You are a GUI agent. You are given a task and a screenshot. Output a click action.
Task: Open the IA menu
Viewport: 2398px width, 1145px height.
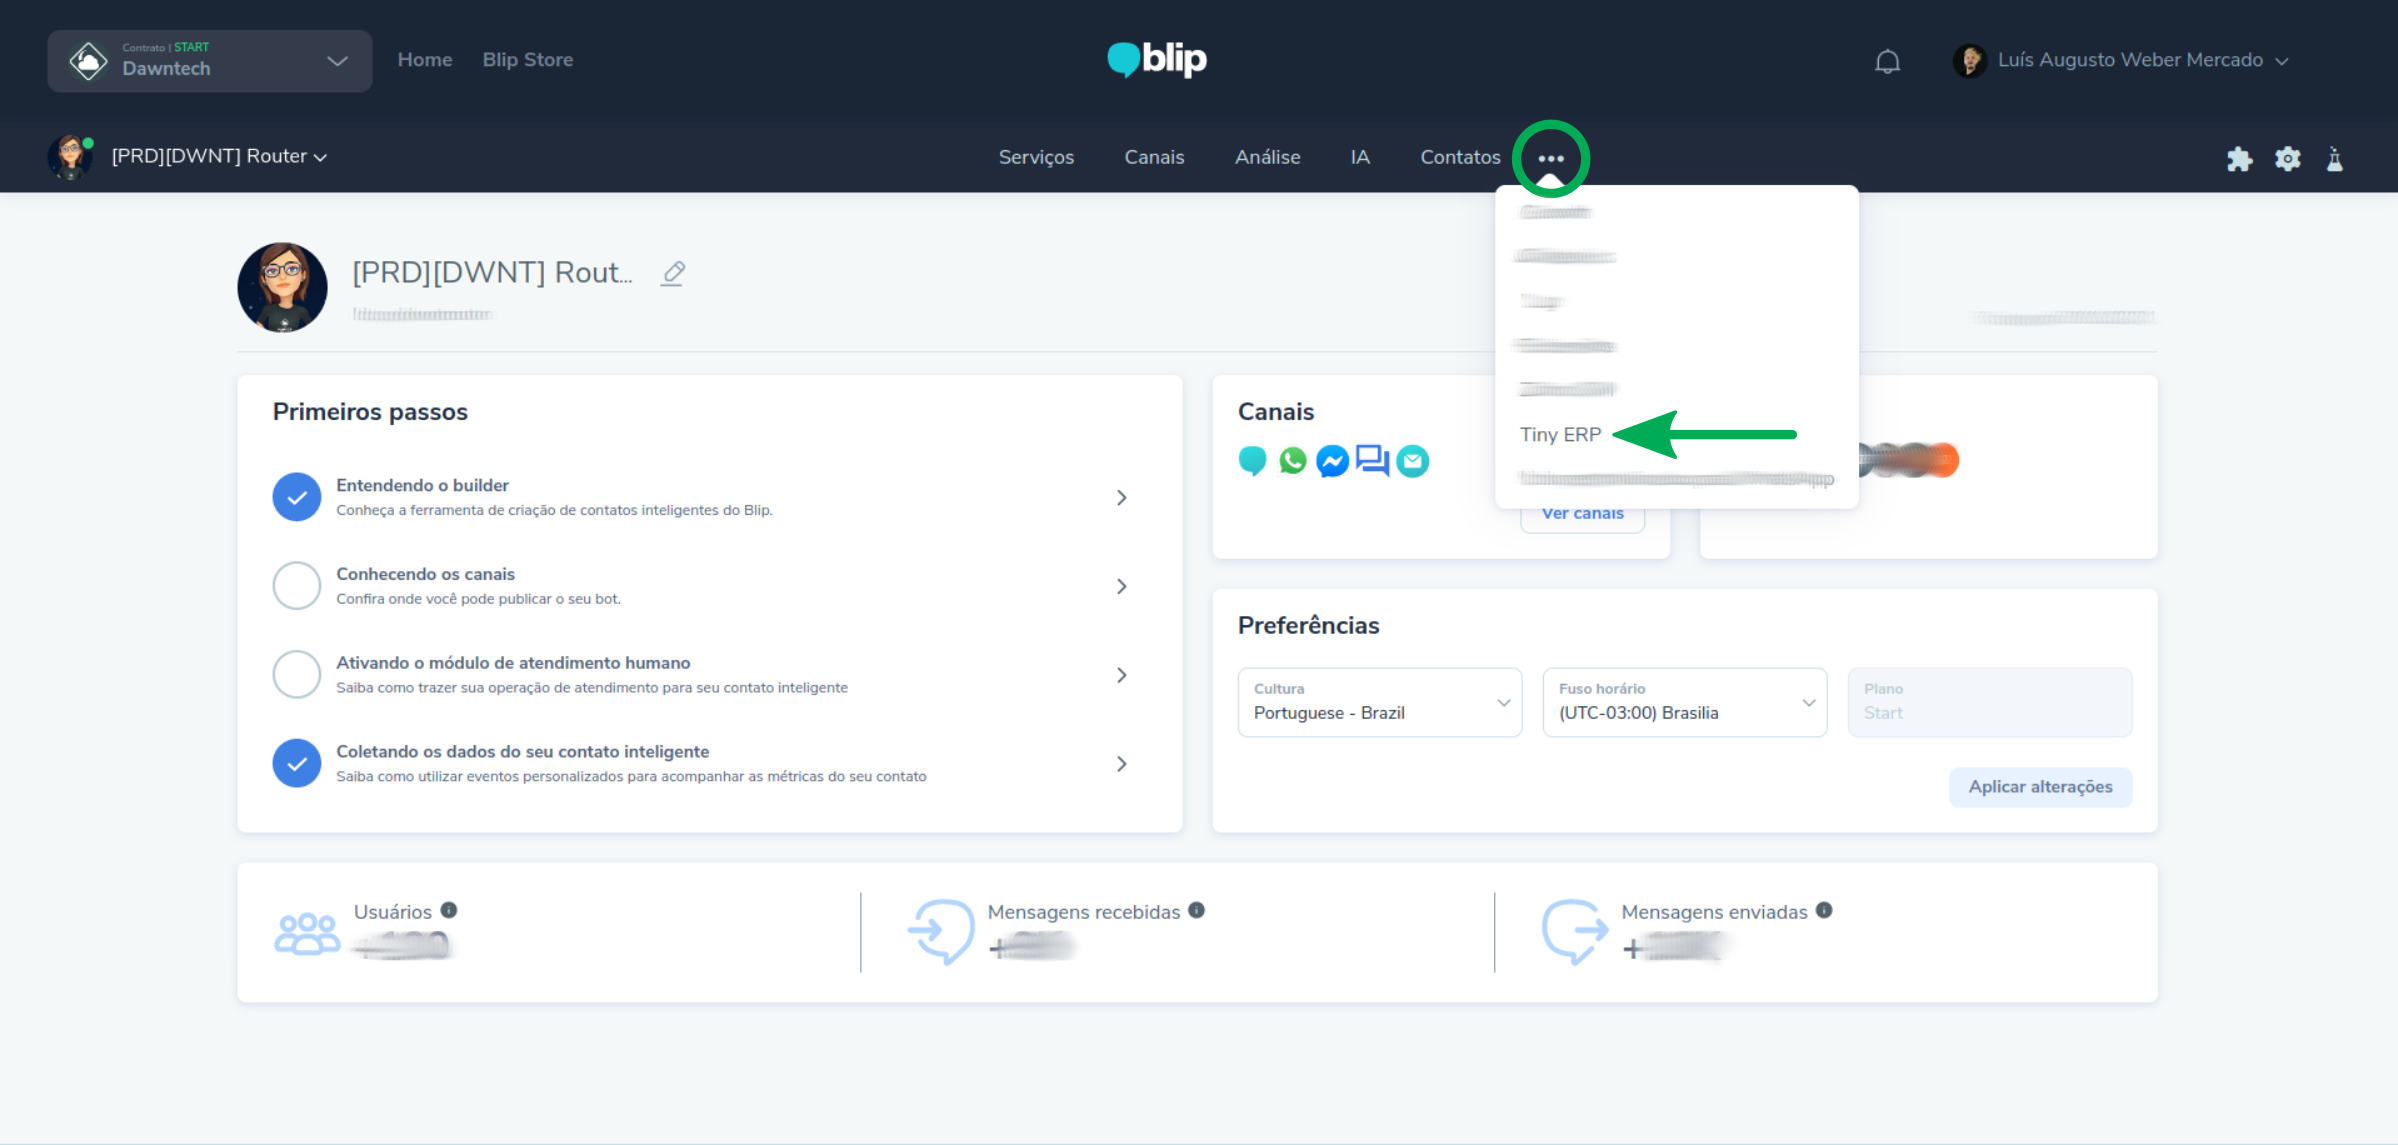(1360, 157)
